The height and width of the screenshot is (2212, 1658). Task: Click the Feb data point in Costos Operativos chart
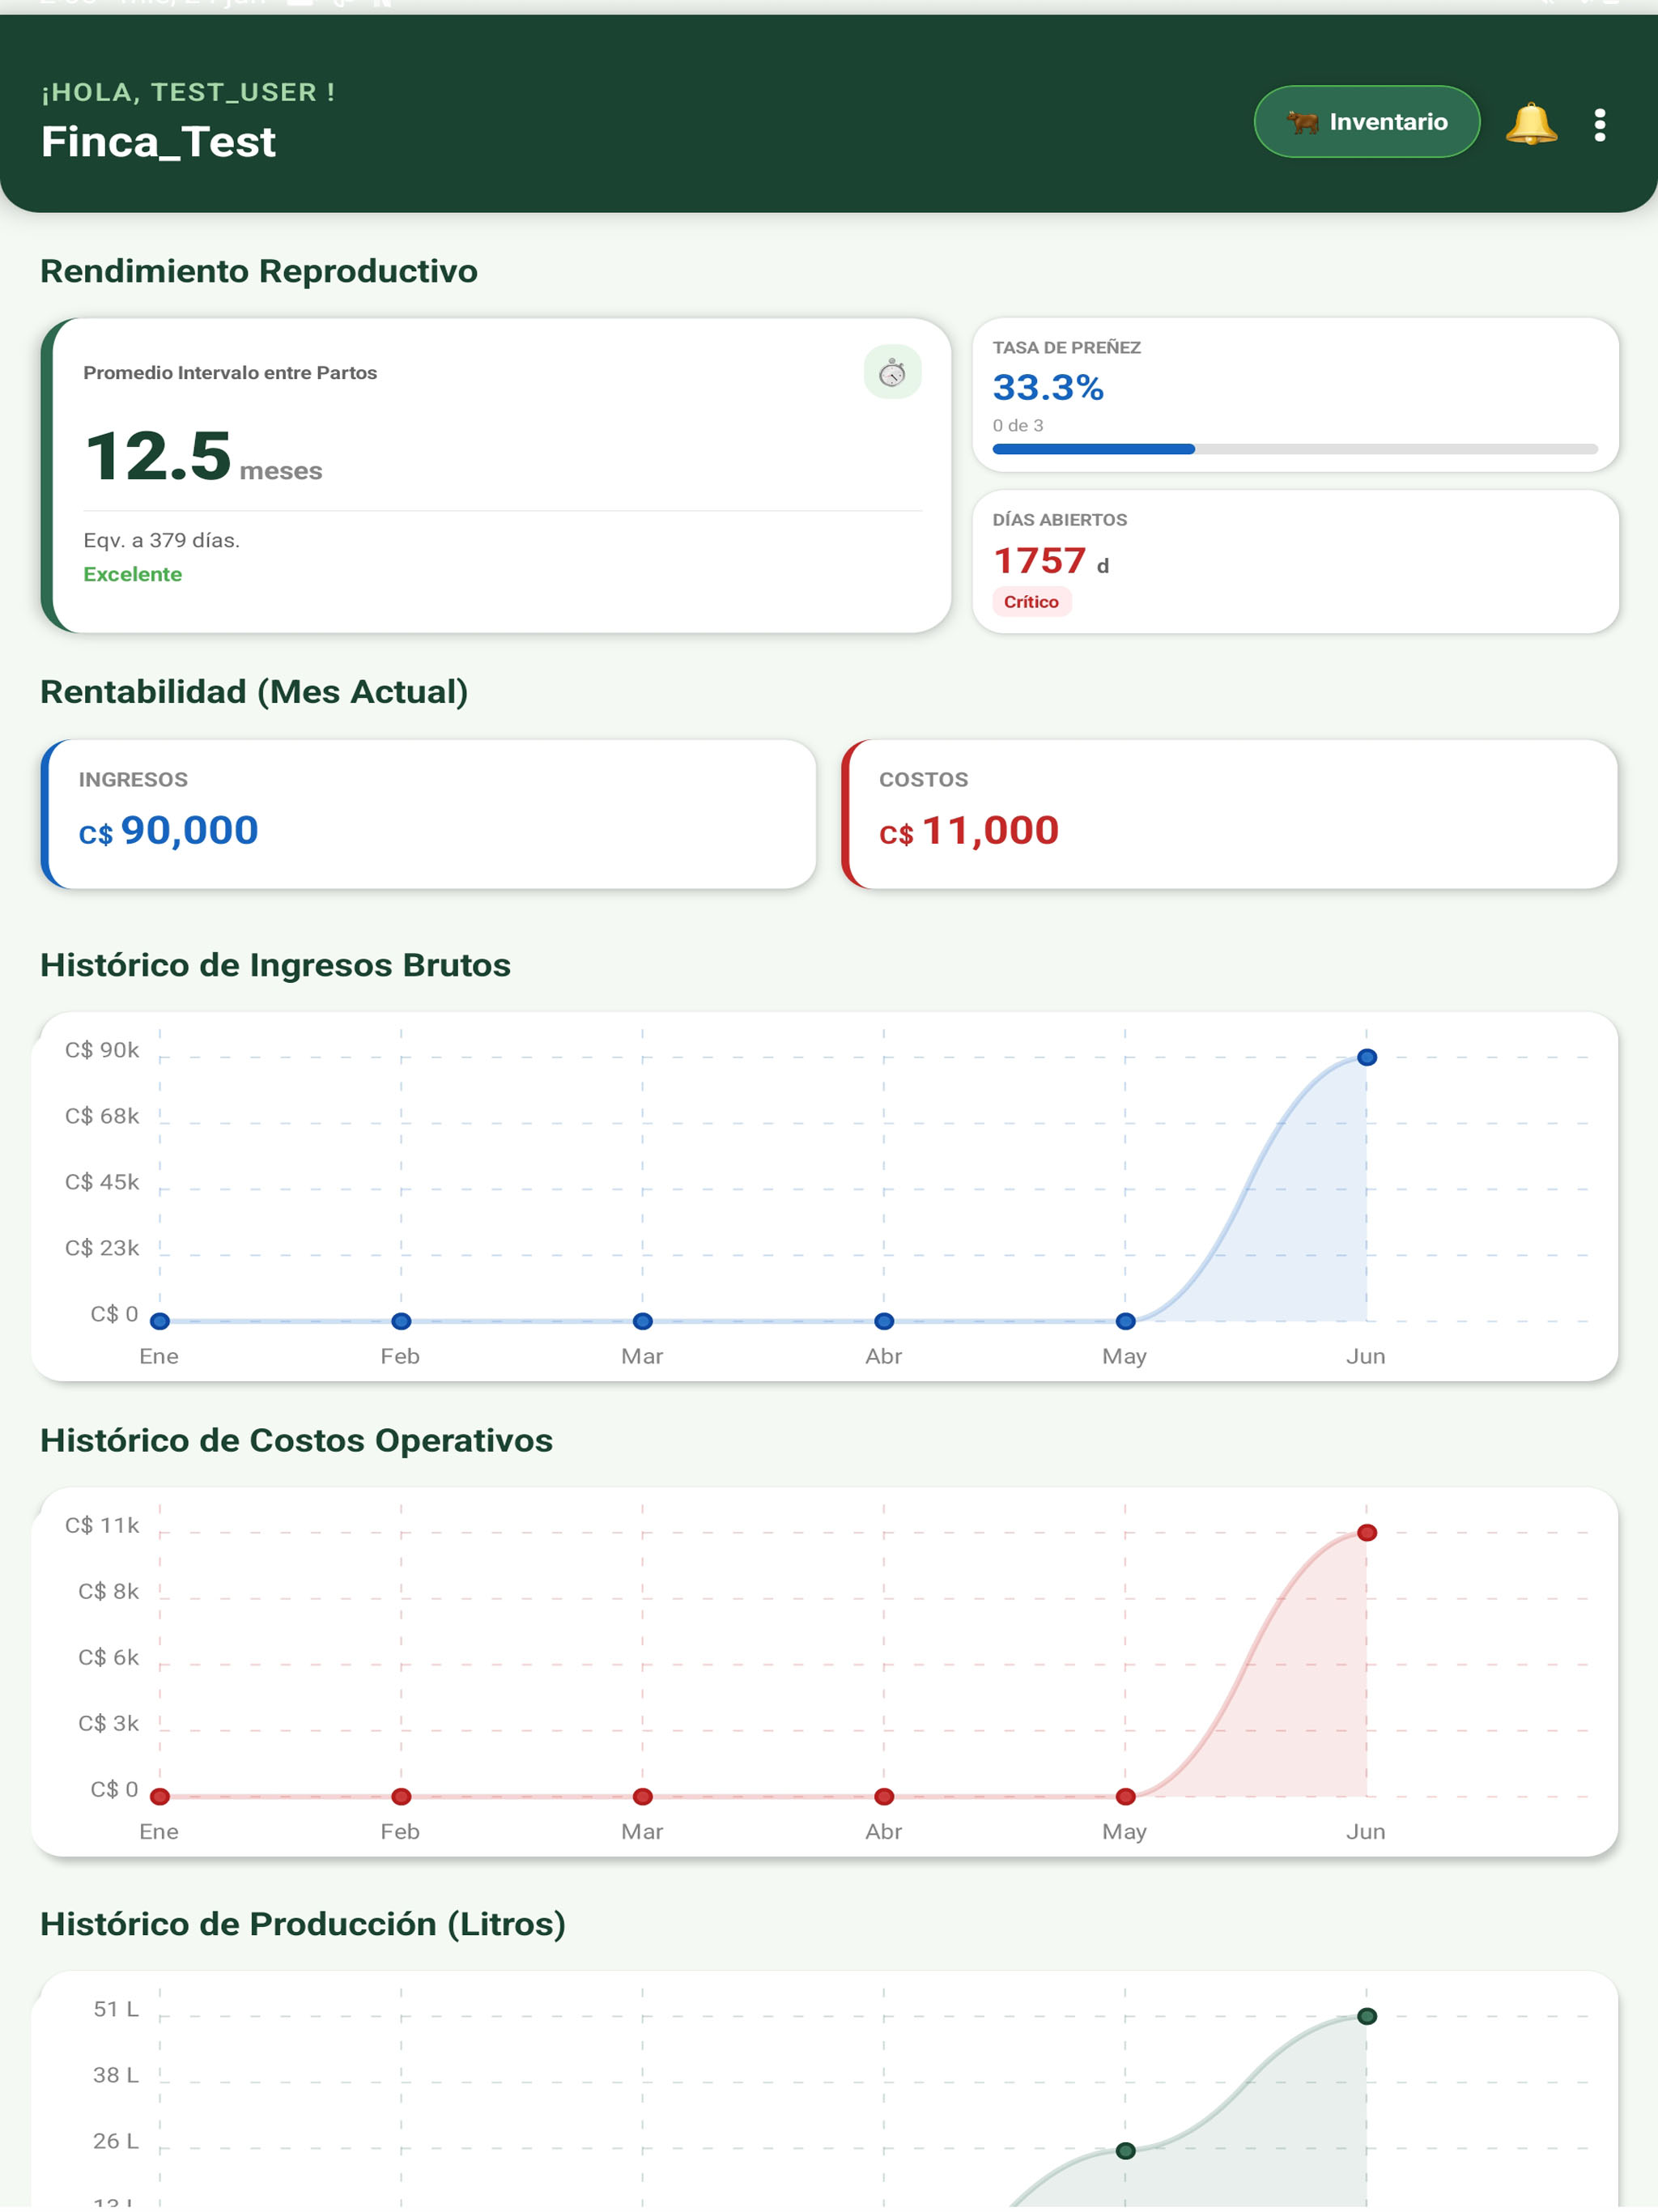401,1797
